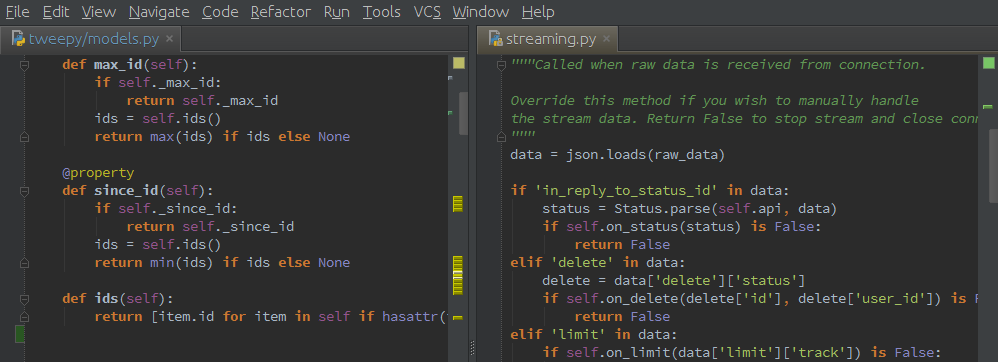This screenshot has height=362, width=998.
Task: Place cursor on 'def since_id(self):' line
Action: tap(138, 190)
